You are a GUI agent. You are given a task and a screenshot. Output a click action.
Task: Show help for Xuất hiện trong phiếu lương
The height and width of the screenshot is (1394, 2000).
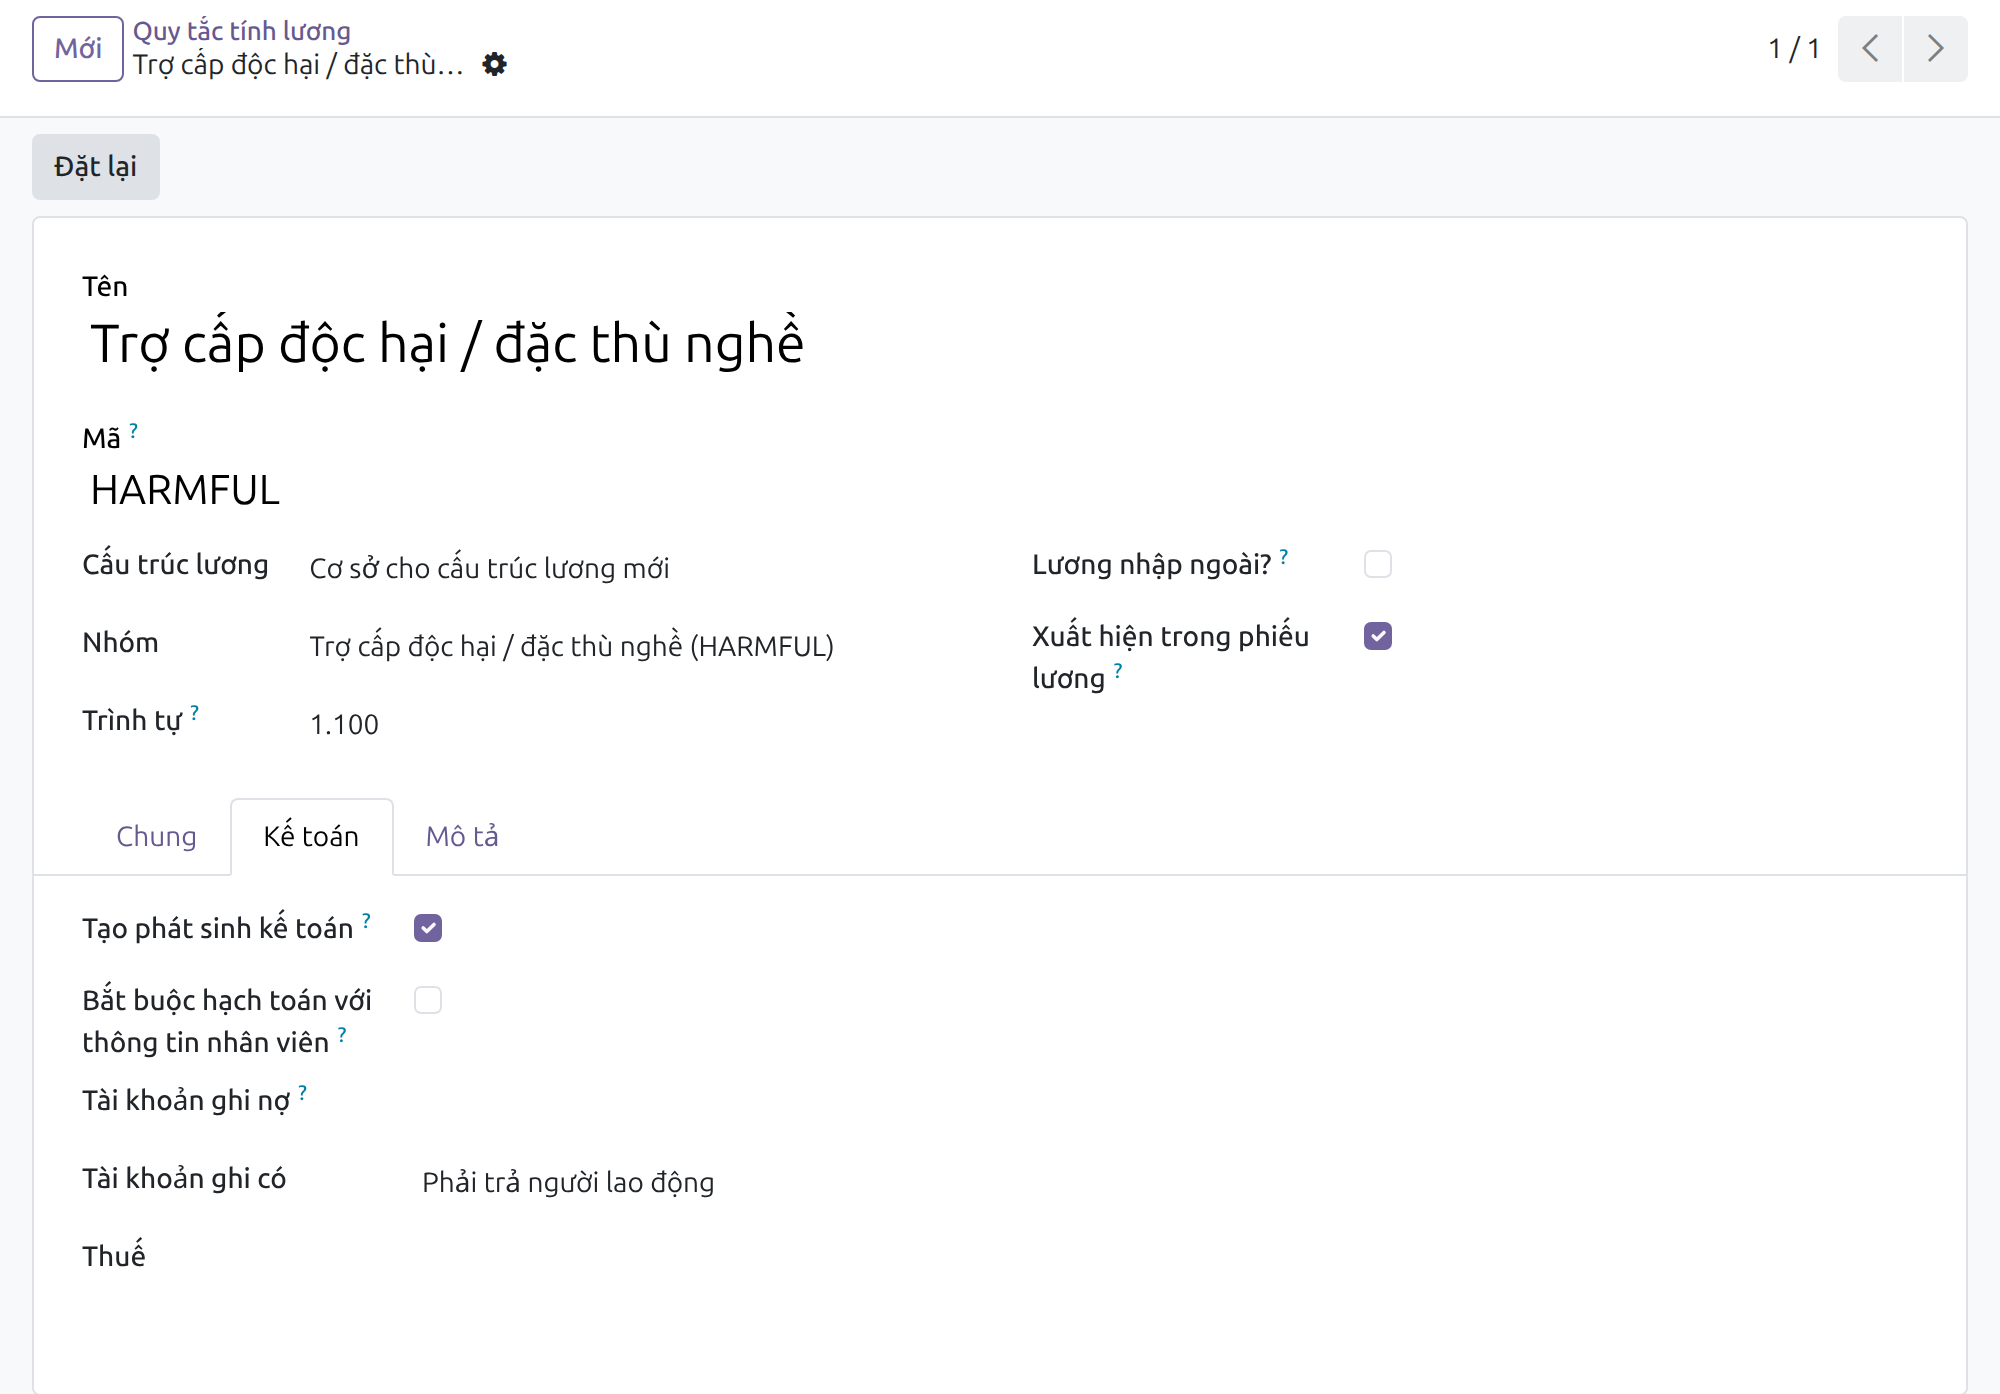click(x=1118, y=670)
